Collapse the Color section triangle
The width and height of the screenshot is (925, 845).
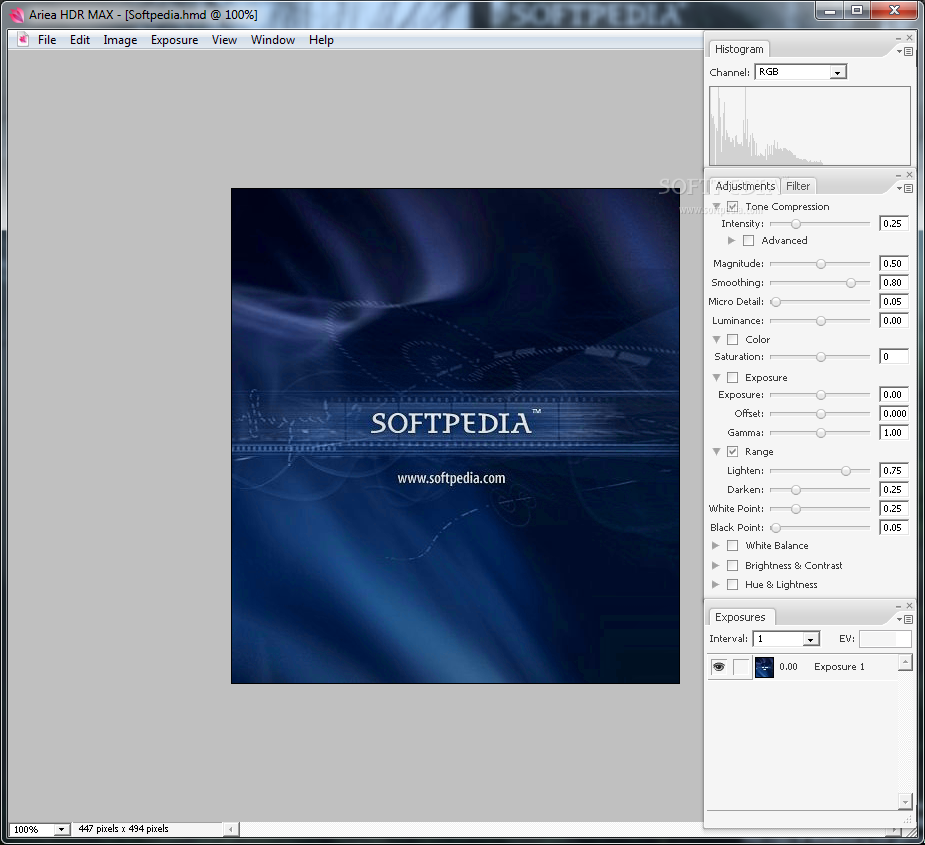point(716,340)
